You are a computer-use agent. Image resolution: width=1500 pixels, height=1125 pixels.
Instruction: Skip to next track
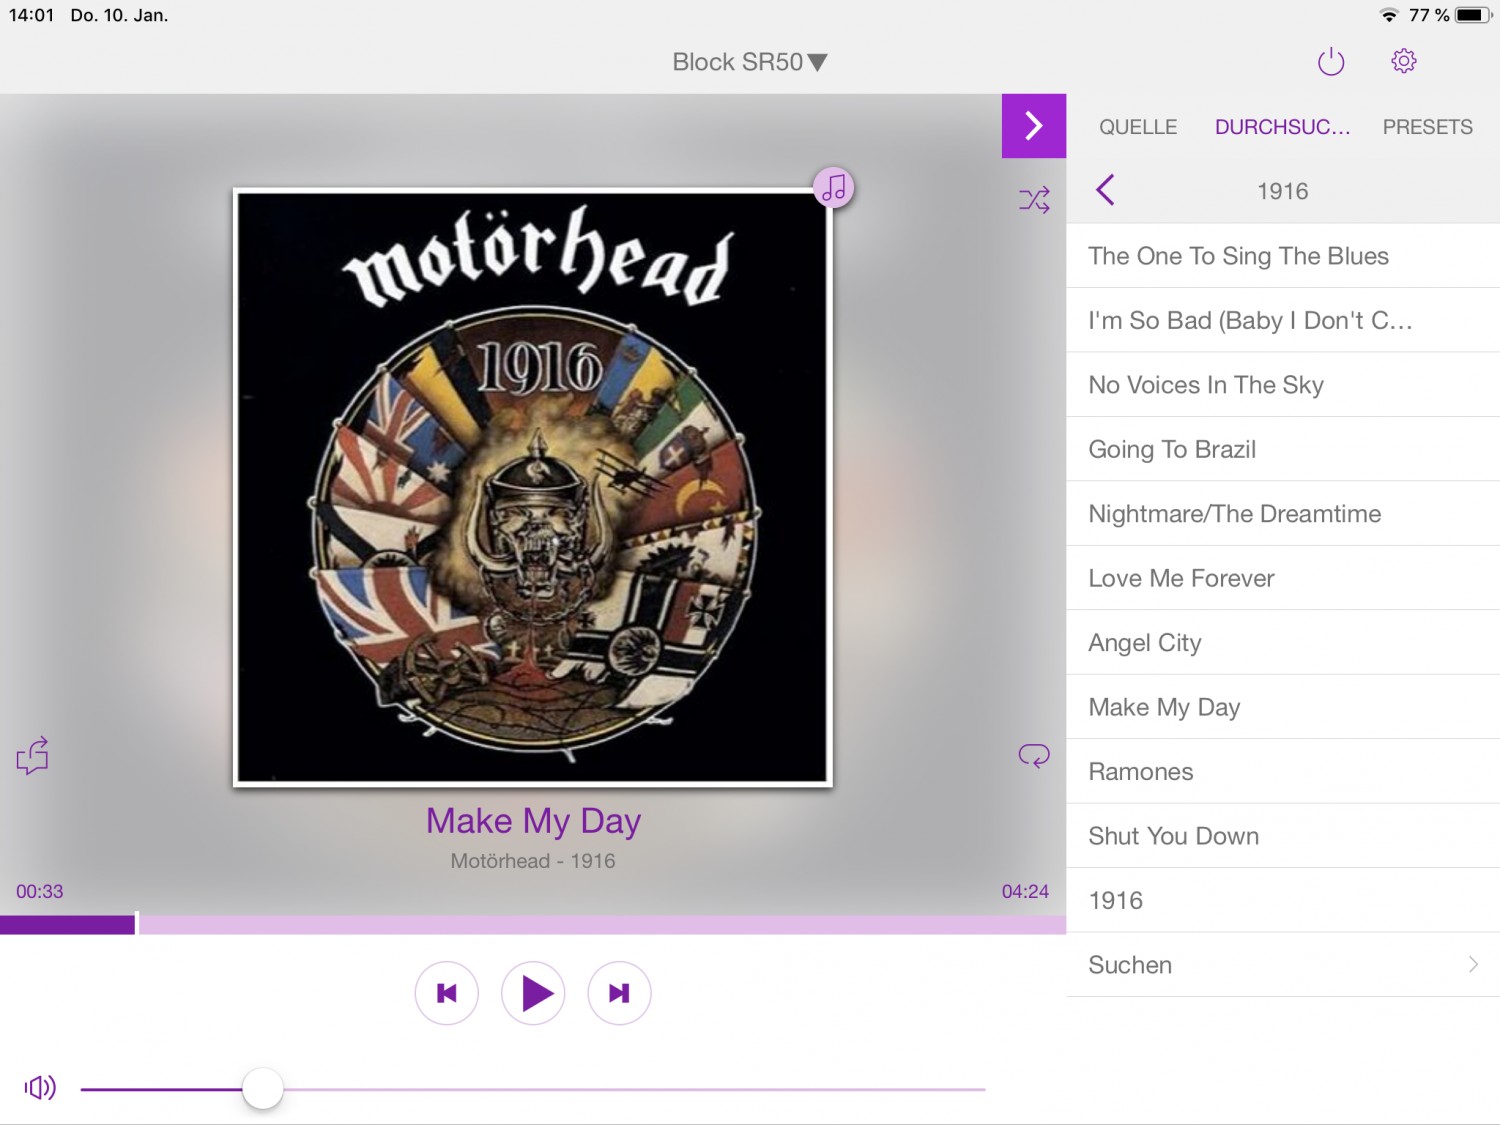click(619, 993)
